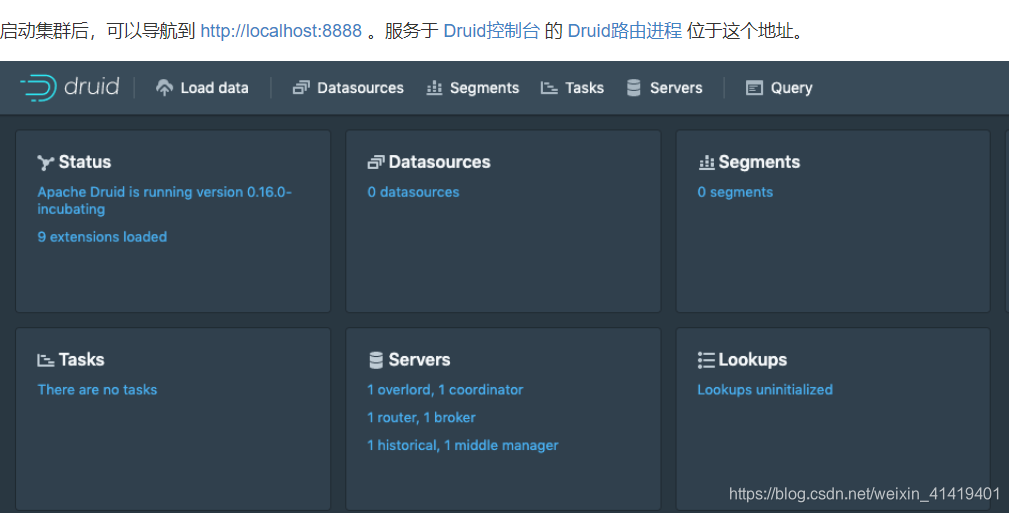Click the Druid logo icon
The height and width of the screenshot is (513, 1009).
(39, 88)
